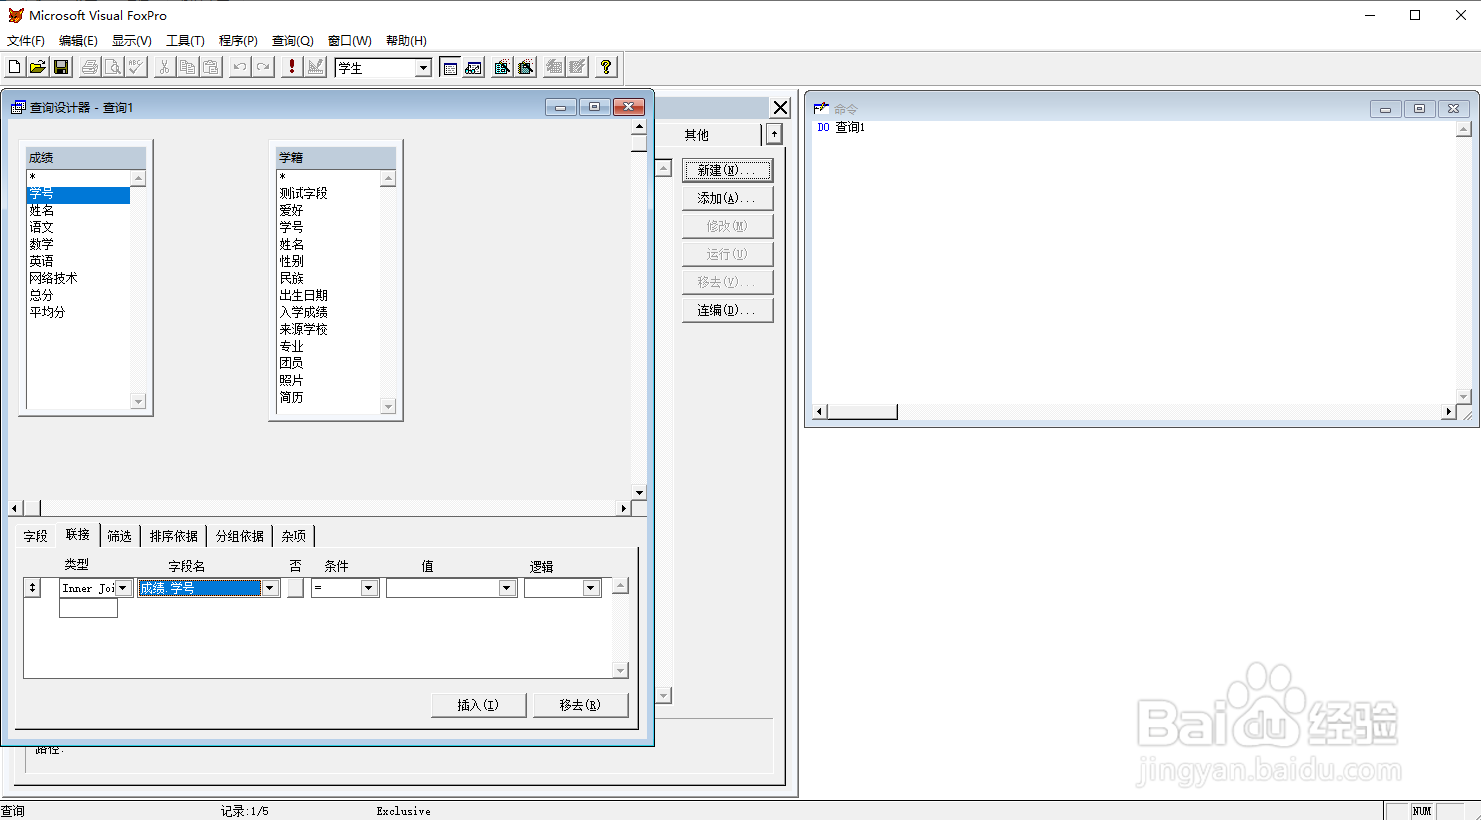Click the Report wizard toolbar icon
The image size is (1481, 820).
click(x=525, y=67)
